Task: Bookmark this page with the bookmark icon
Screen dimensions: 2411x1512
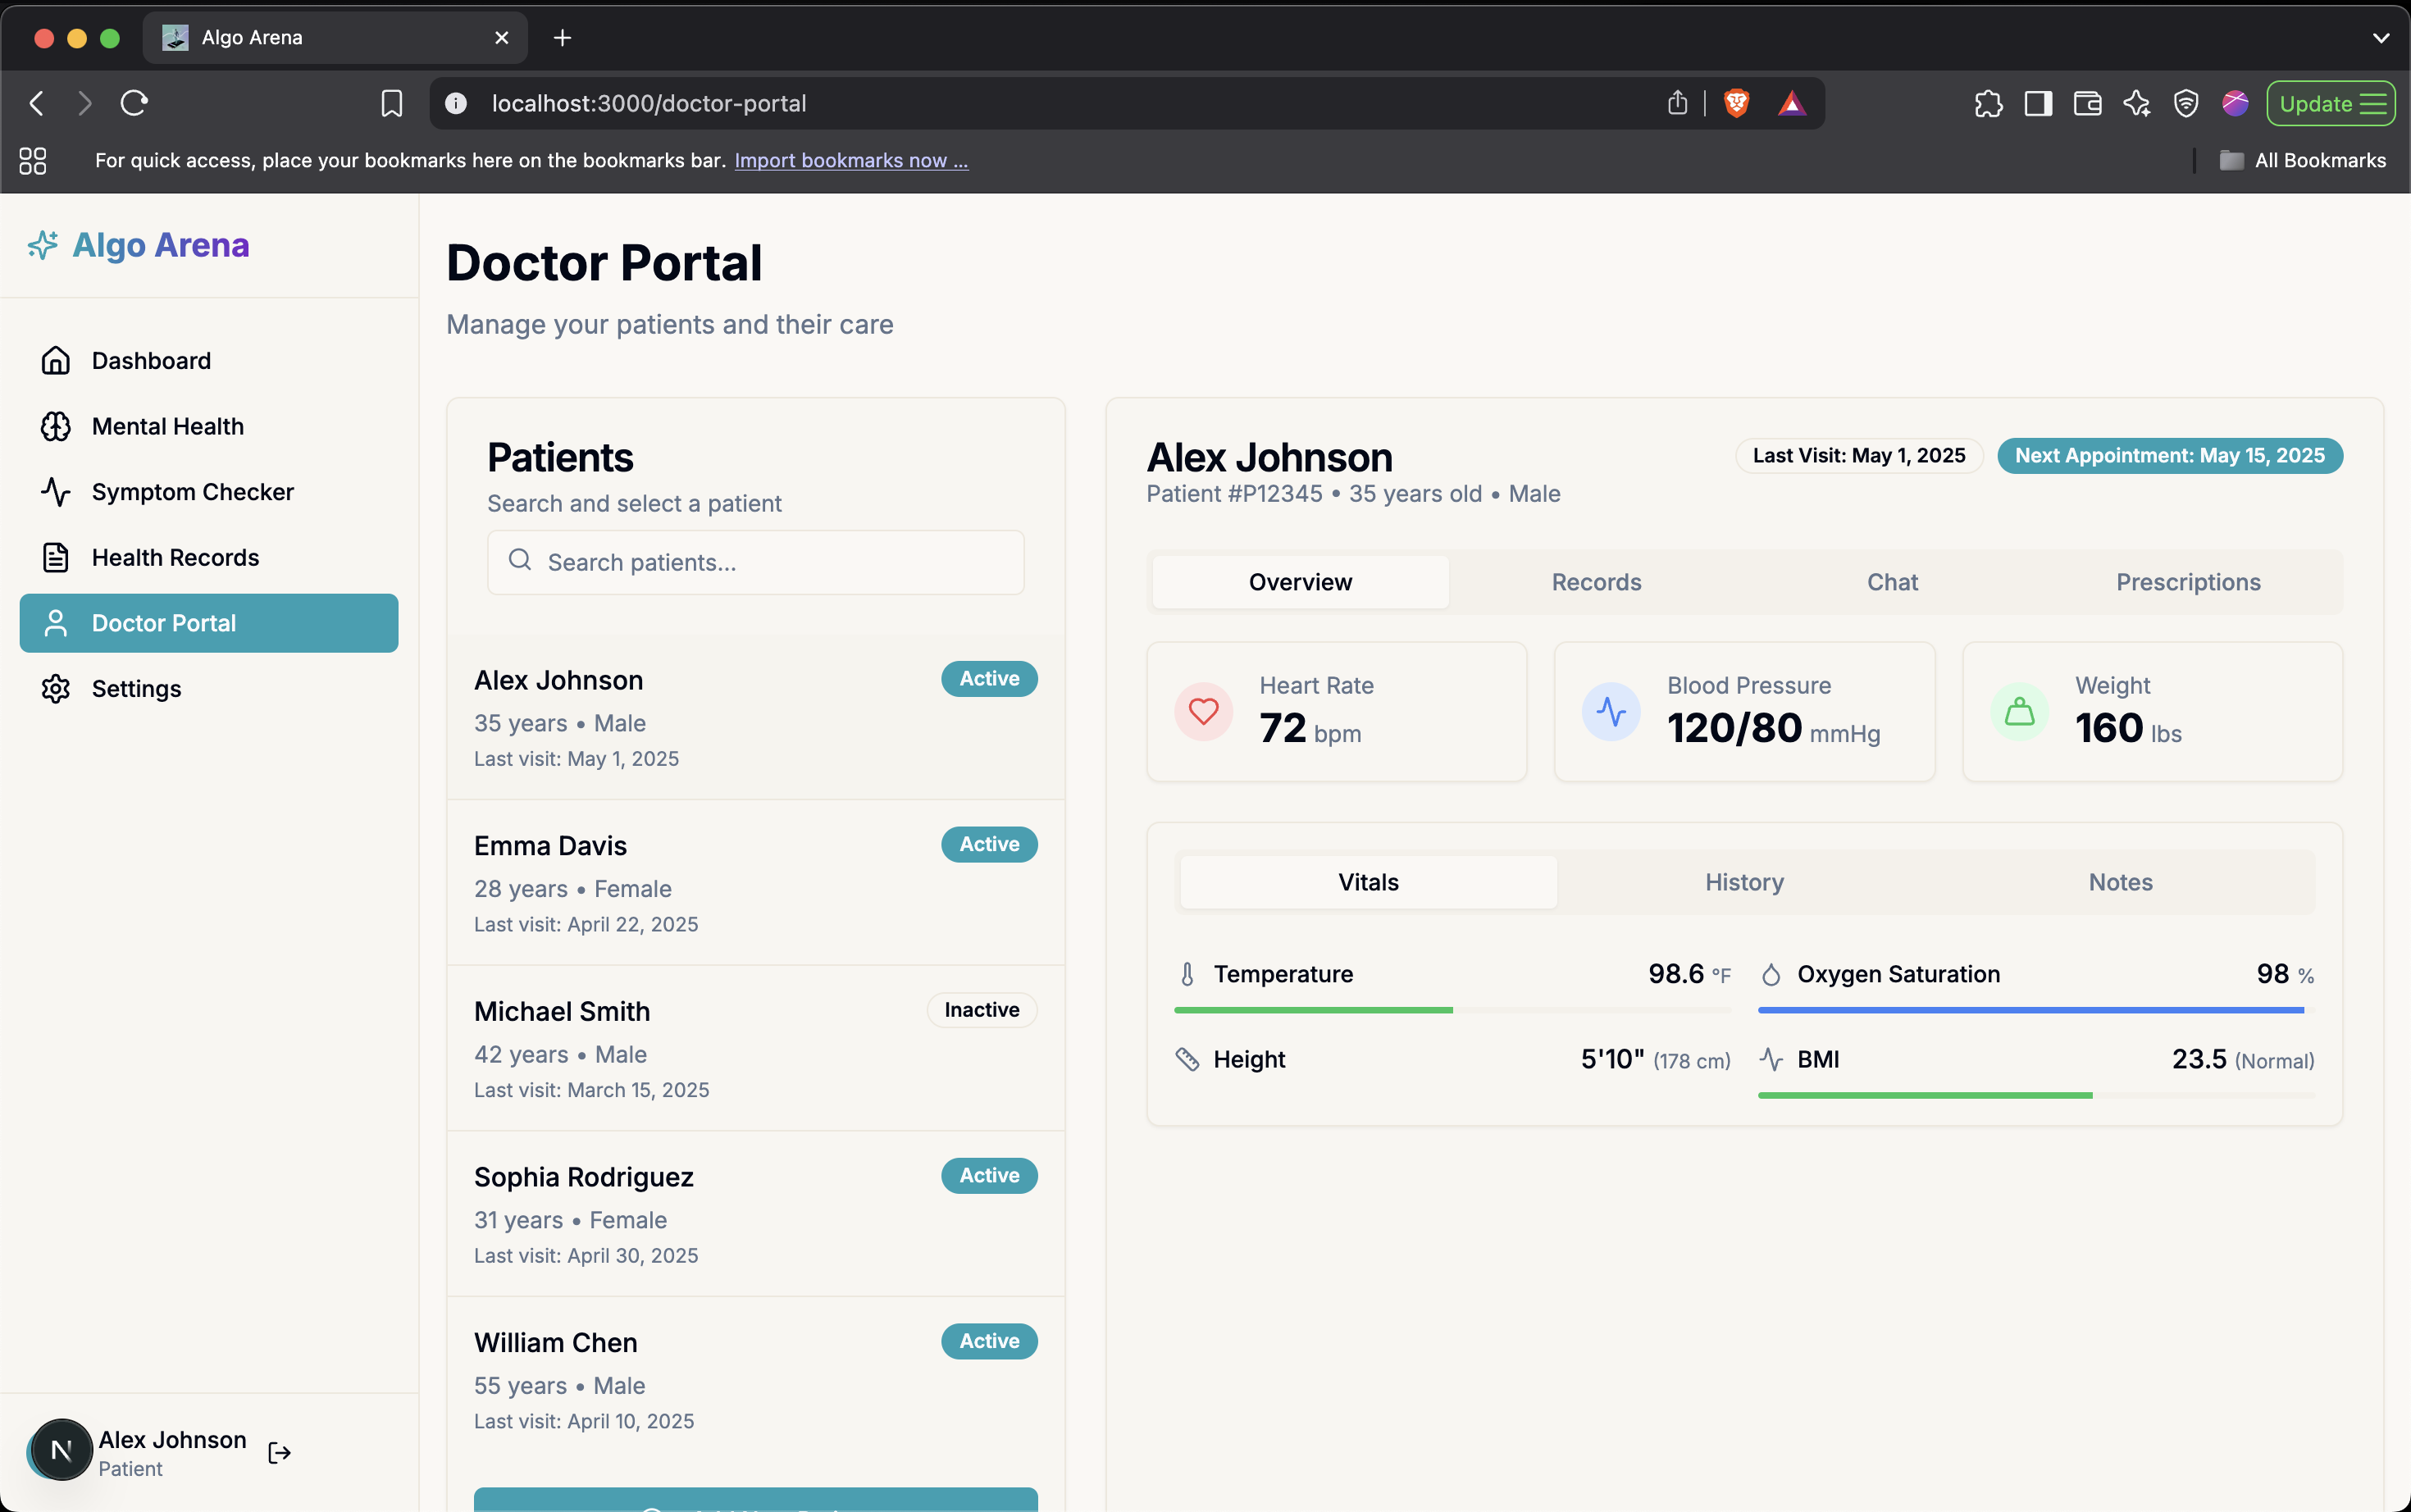Action: (392, 103)
